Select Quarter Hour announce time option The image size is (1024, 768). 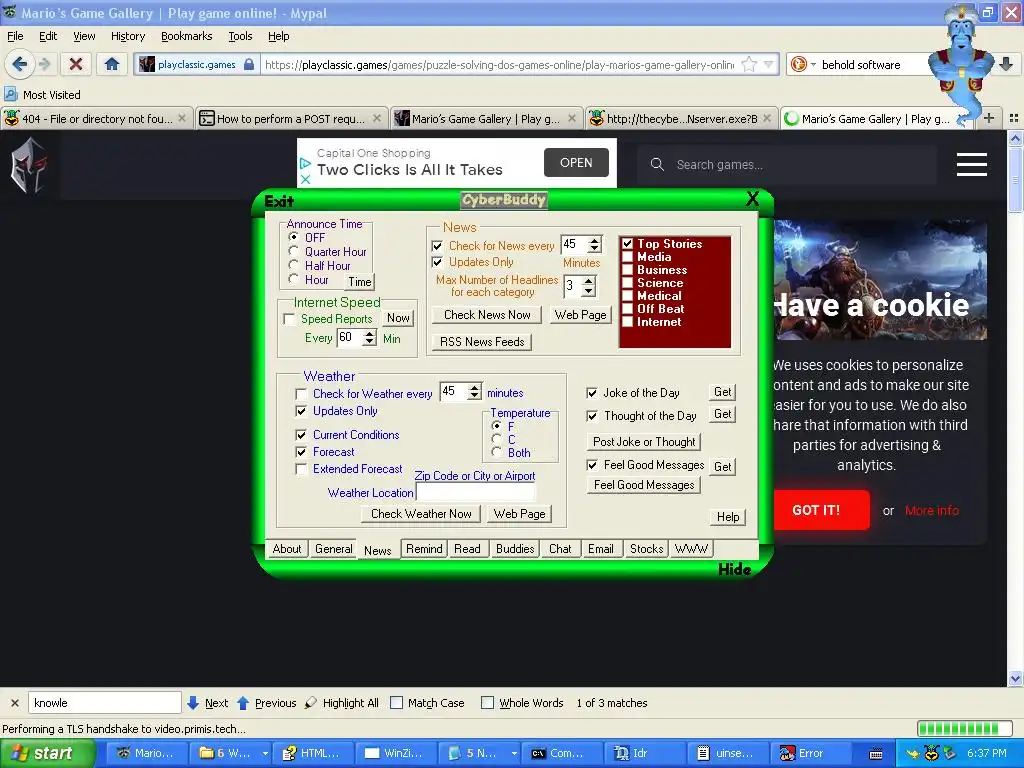293,251
